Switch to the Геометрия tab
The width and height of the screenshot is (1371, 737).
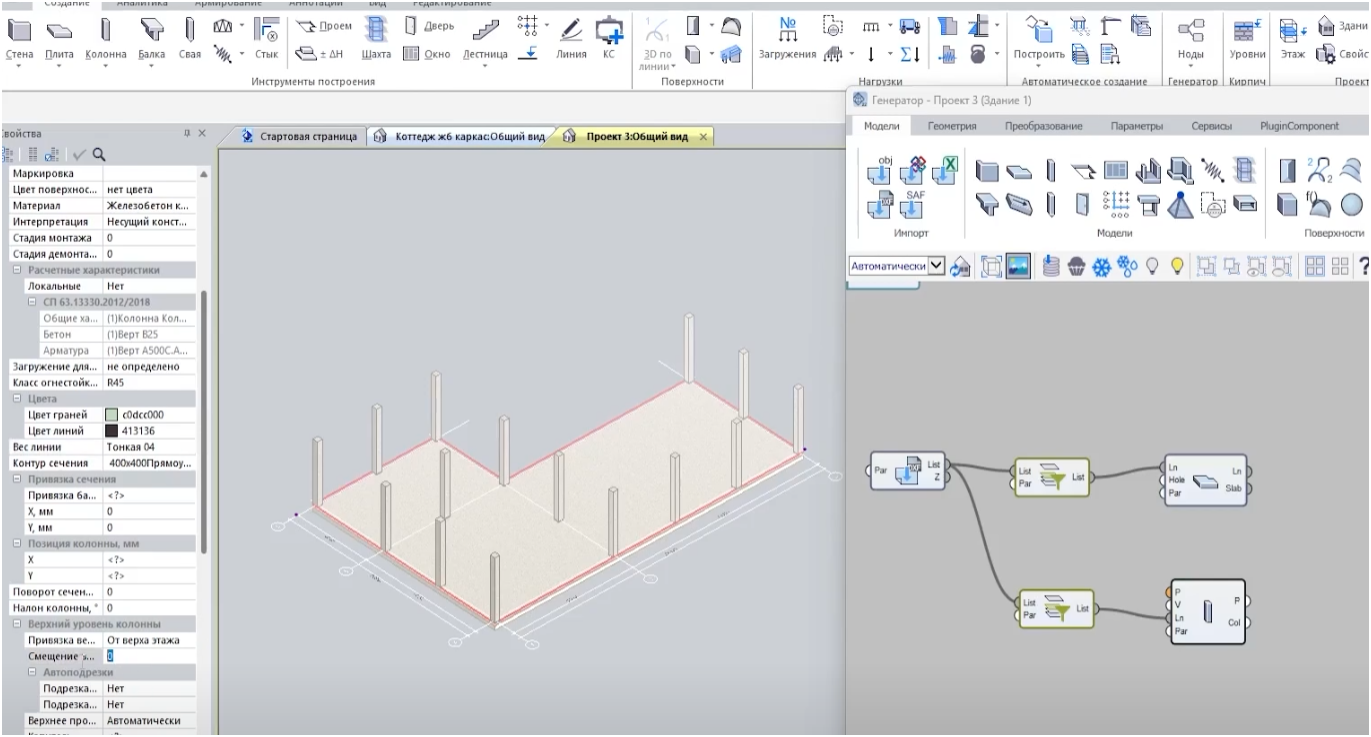pos(951,126)
